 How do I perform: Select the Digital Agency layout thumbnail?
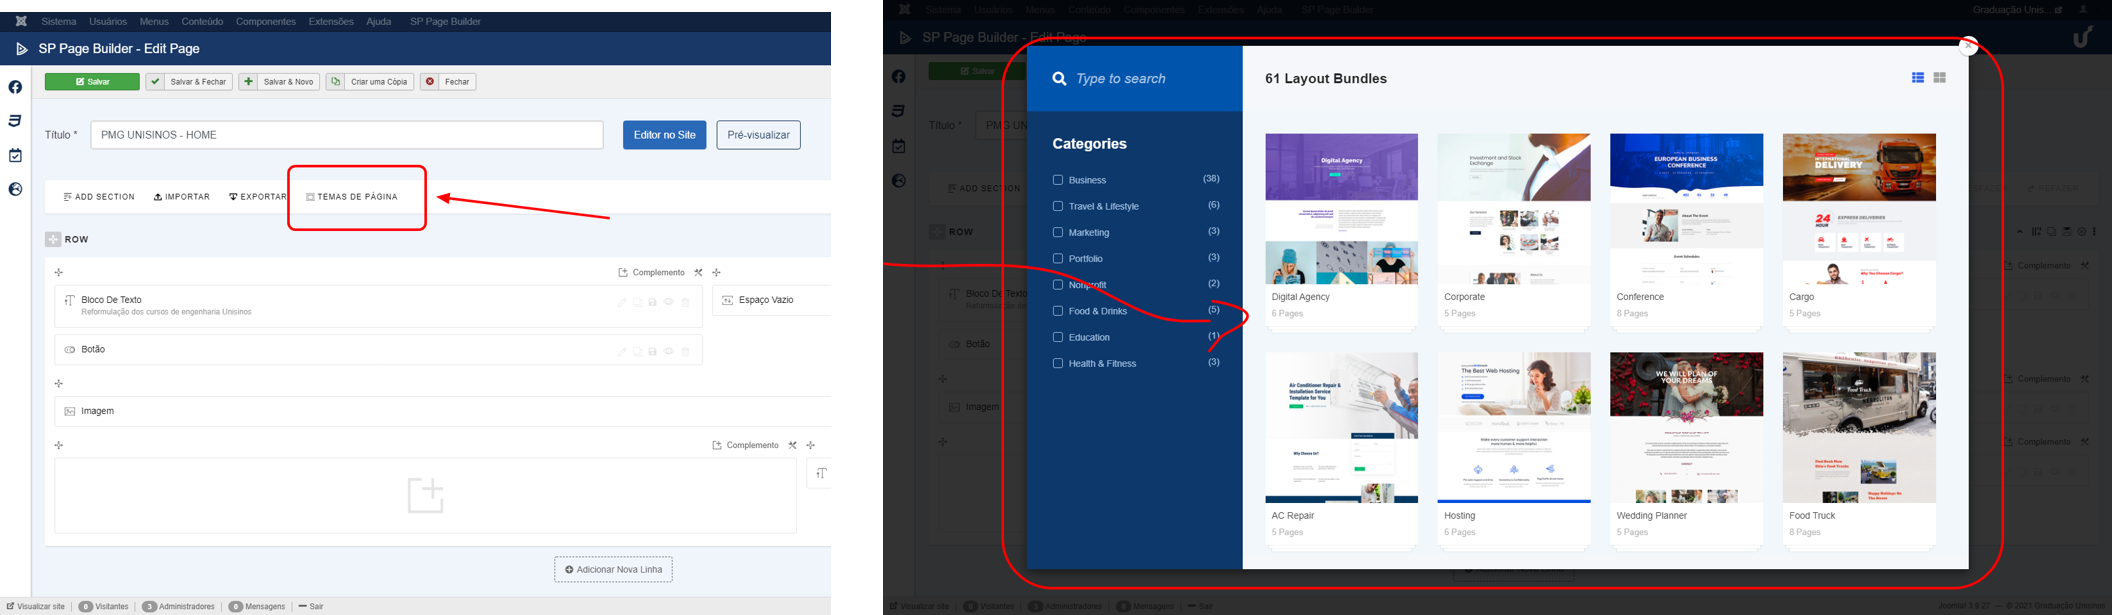click(1341, 208)
